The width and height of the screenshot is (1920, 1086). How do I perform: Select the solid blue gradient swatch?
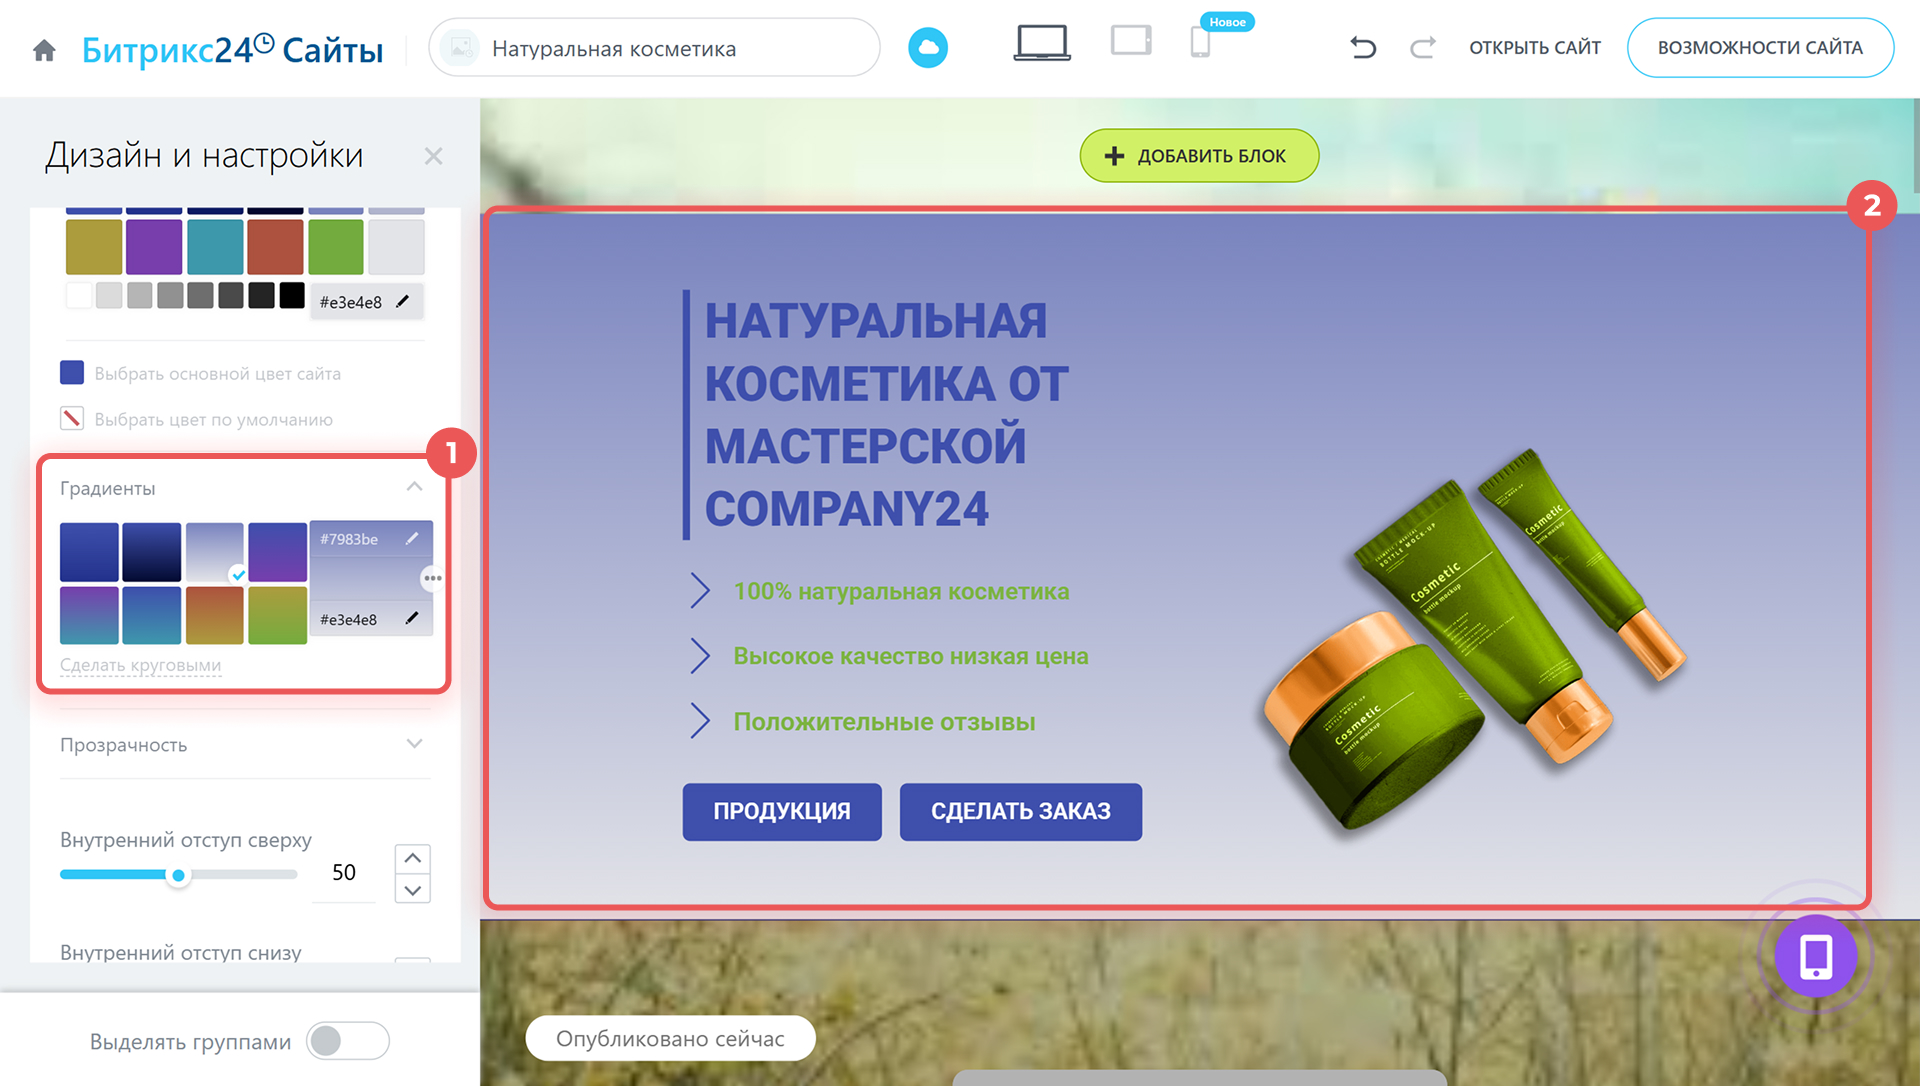tap(89, 552)
